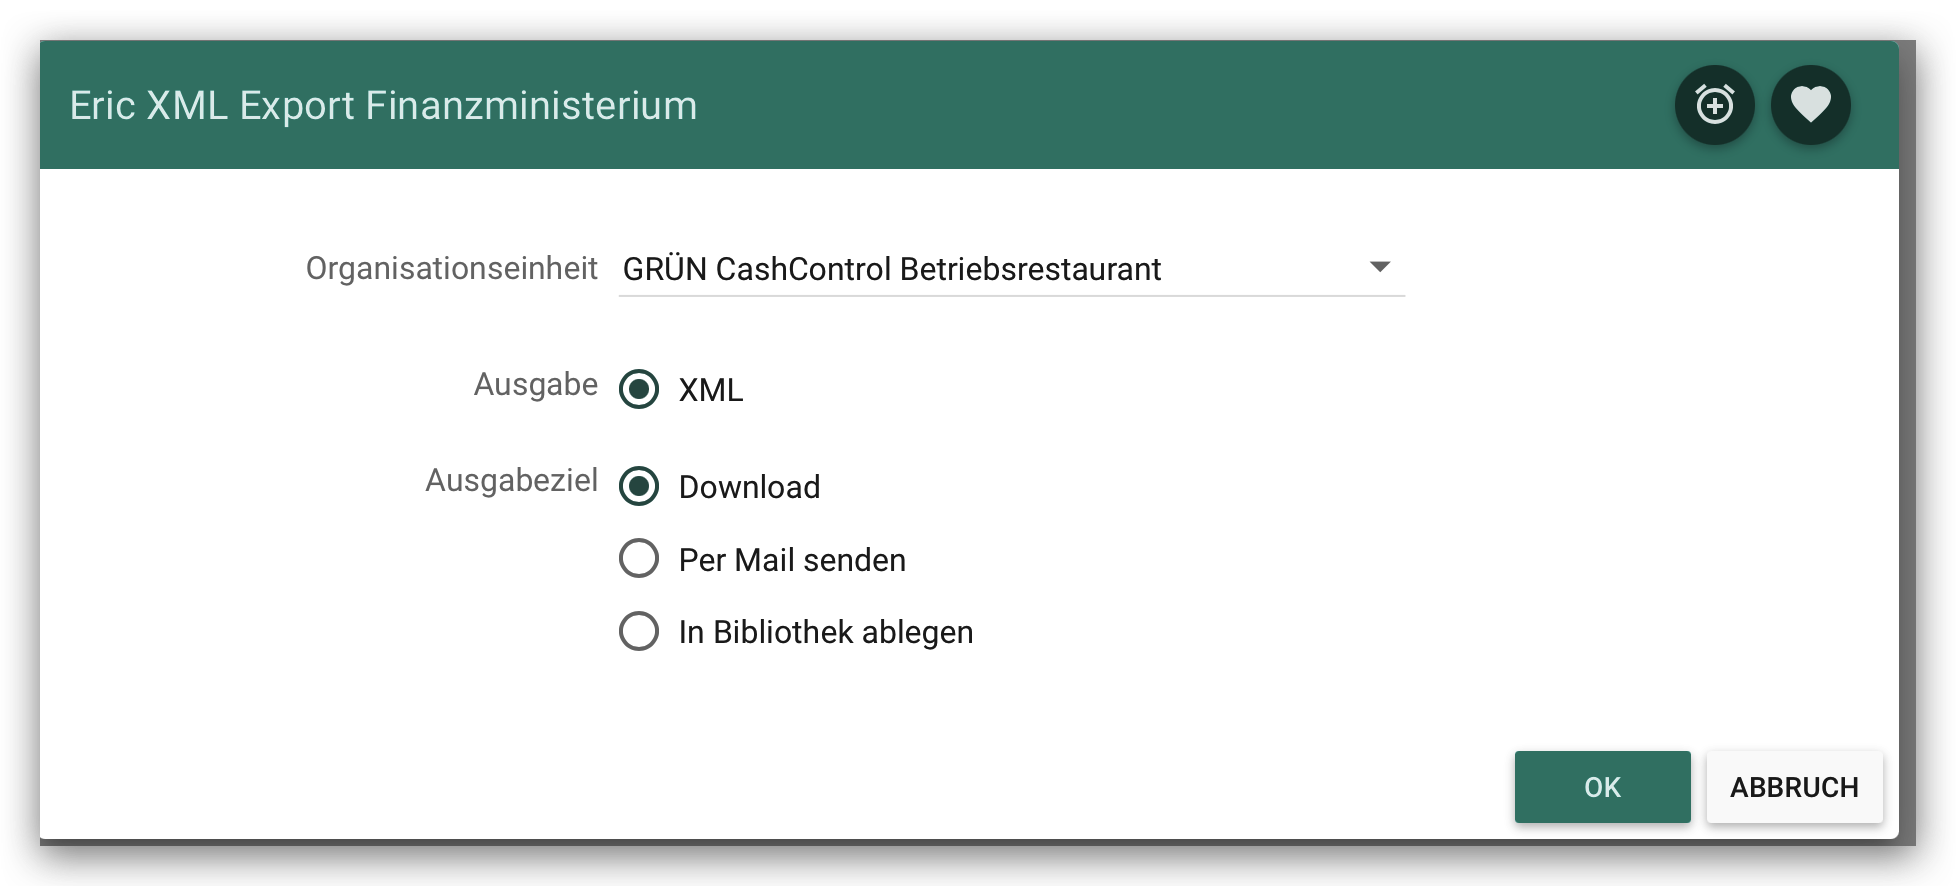Image resolution: width=1956 pixels, height=886 pixels.
Task: Choose the Download radio button
Action: click(x=639, y=487)
